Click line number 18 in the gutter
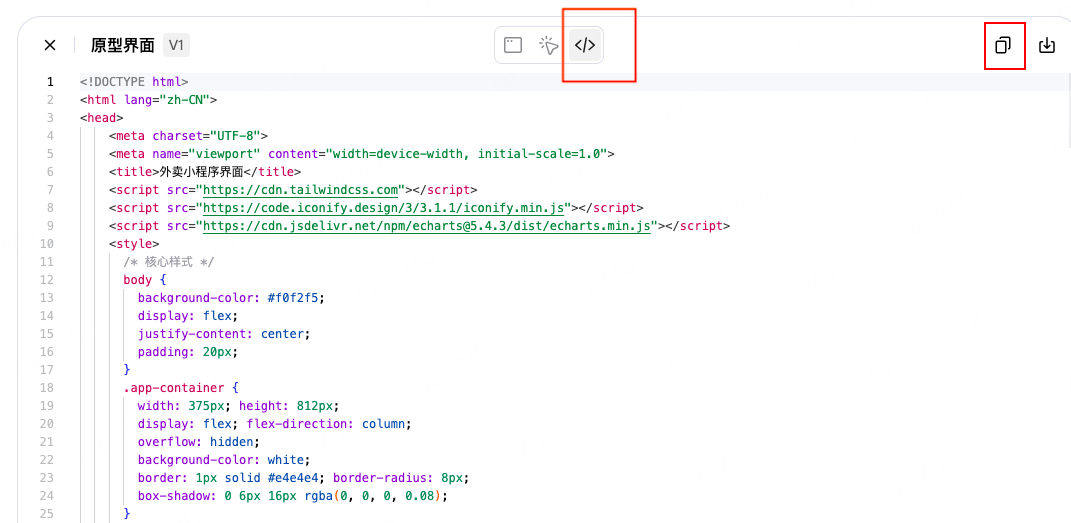The height and width of the screenshot is (523, 1071). 47,388
